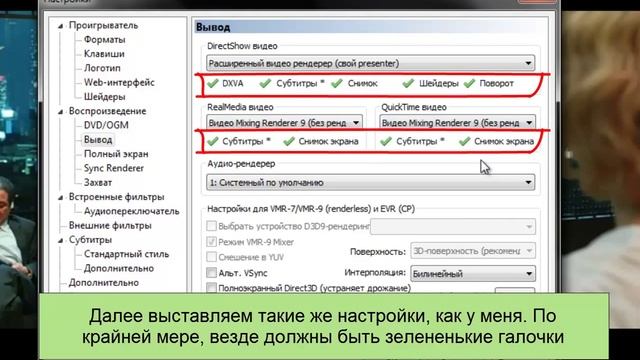The width and height of the screenshot is (640, 360).
Task: Open Полный экран settings
Action: point(116,154)
